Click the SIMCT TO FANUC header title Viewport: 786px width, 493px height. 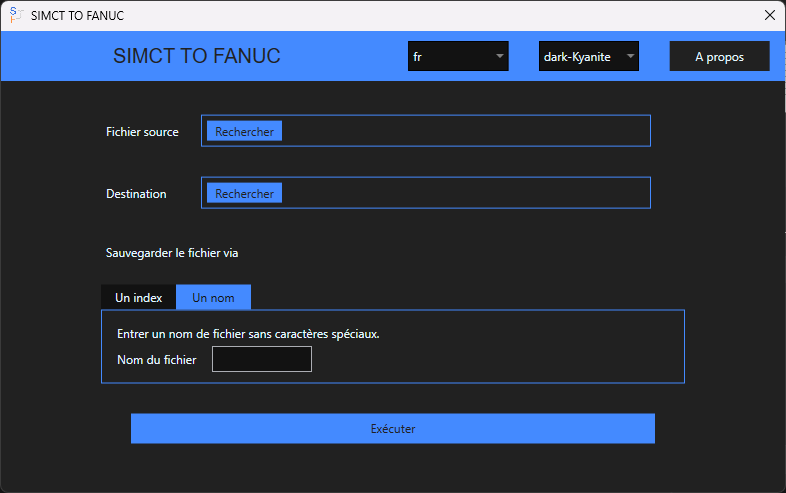point(196,56)
